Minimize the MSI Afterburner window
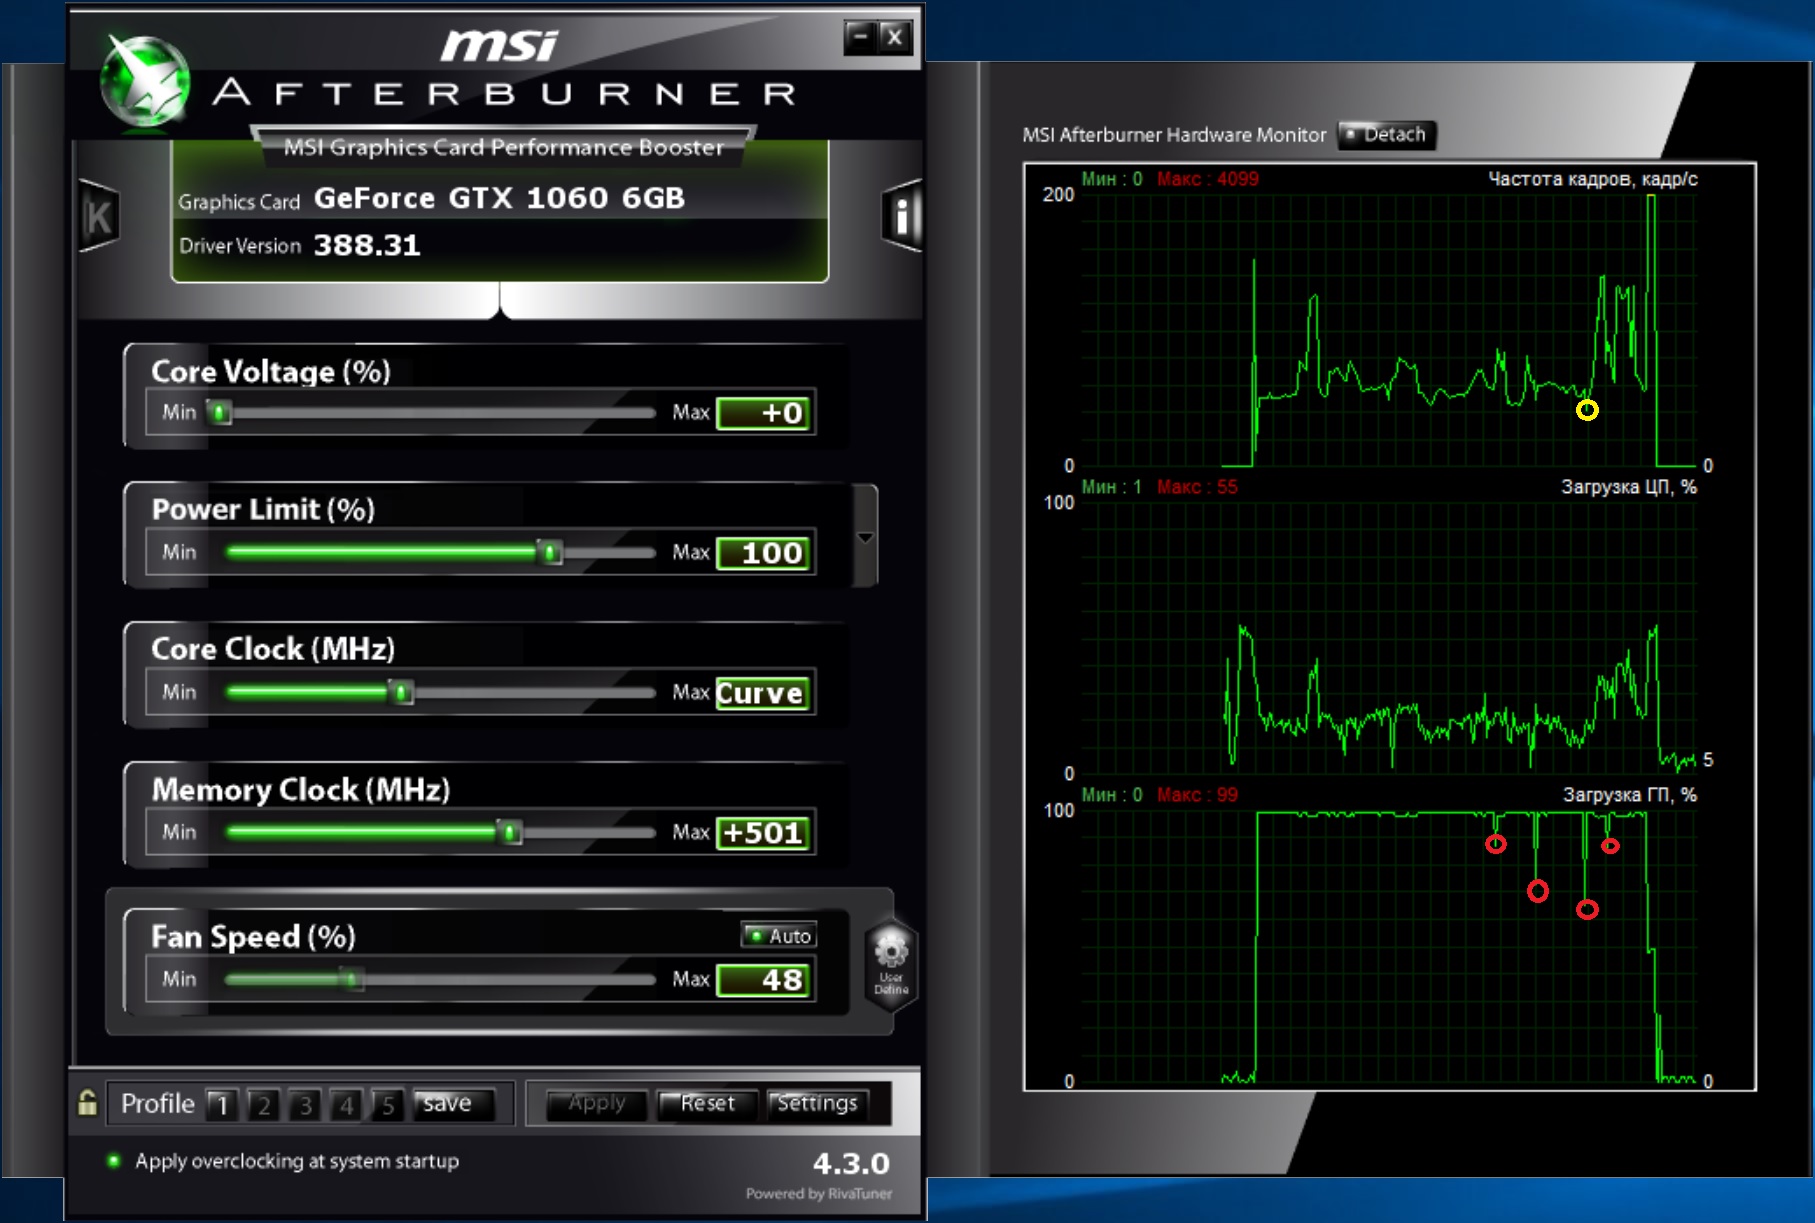This screenshot has width=1815, height=1223. coord(860,37)
